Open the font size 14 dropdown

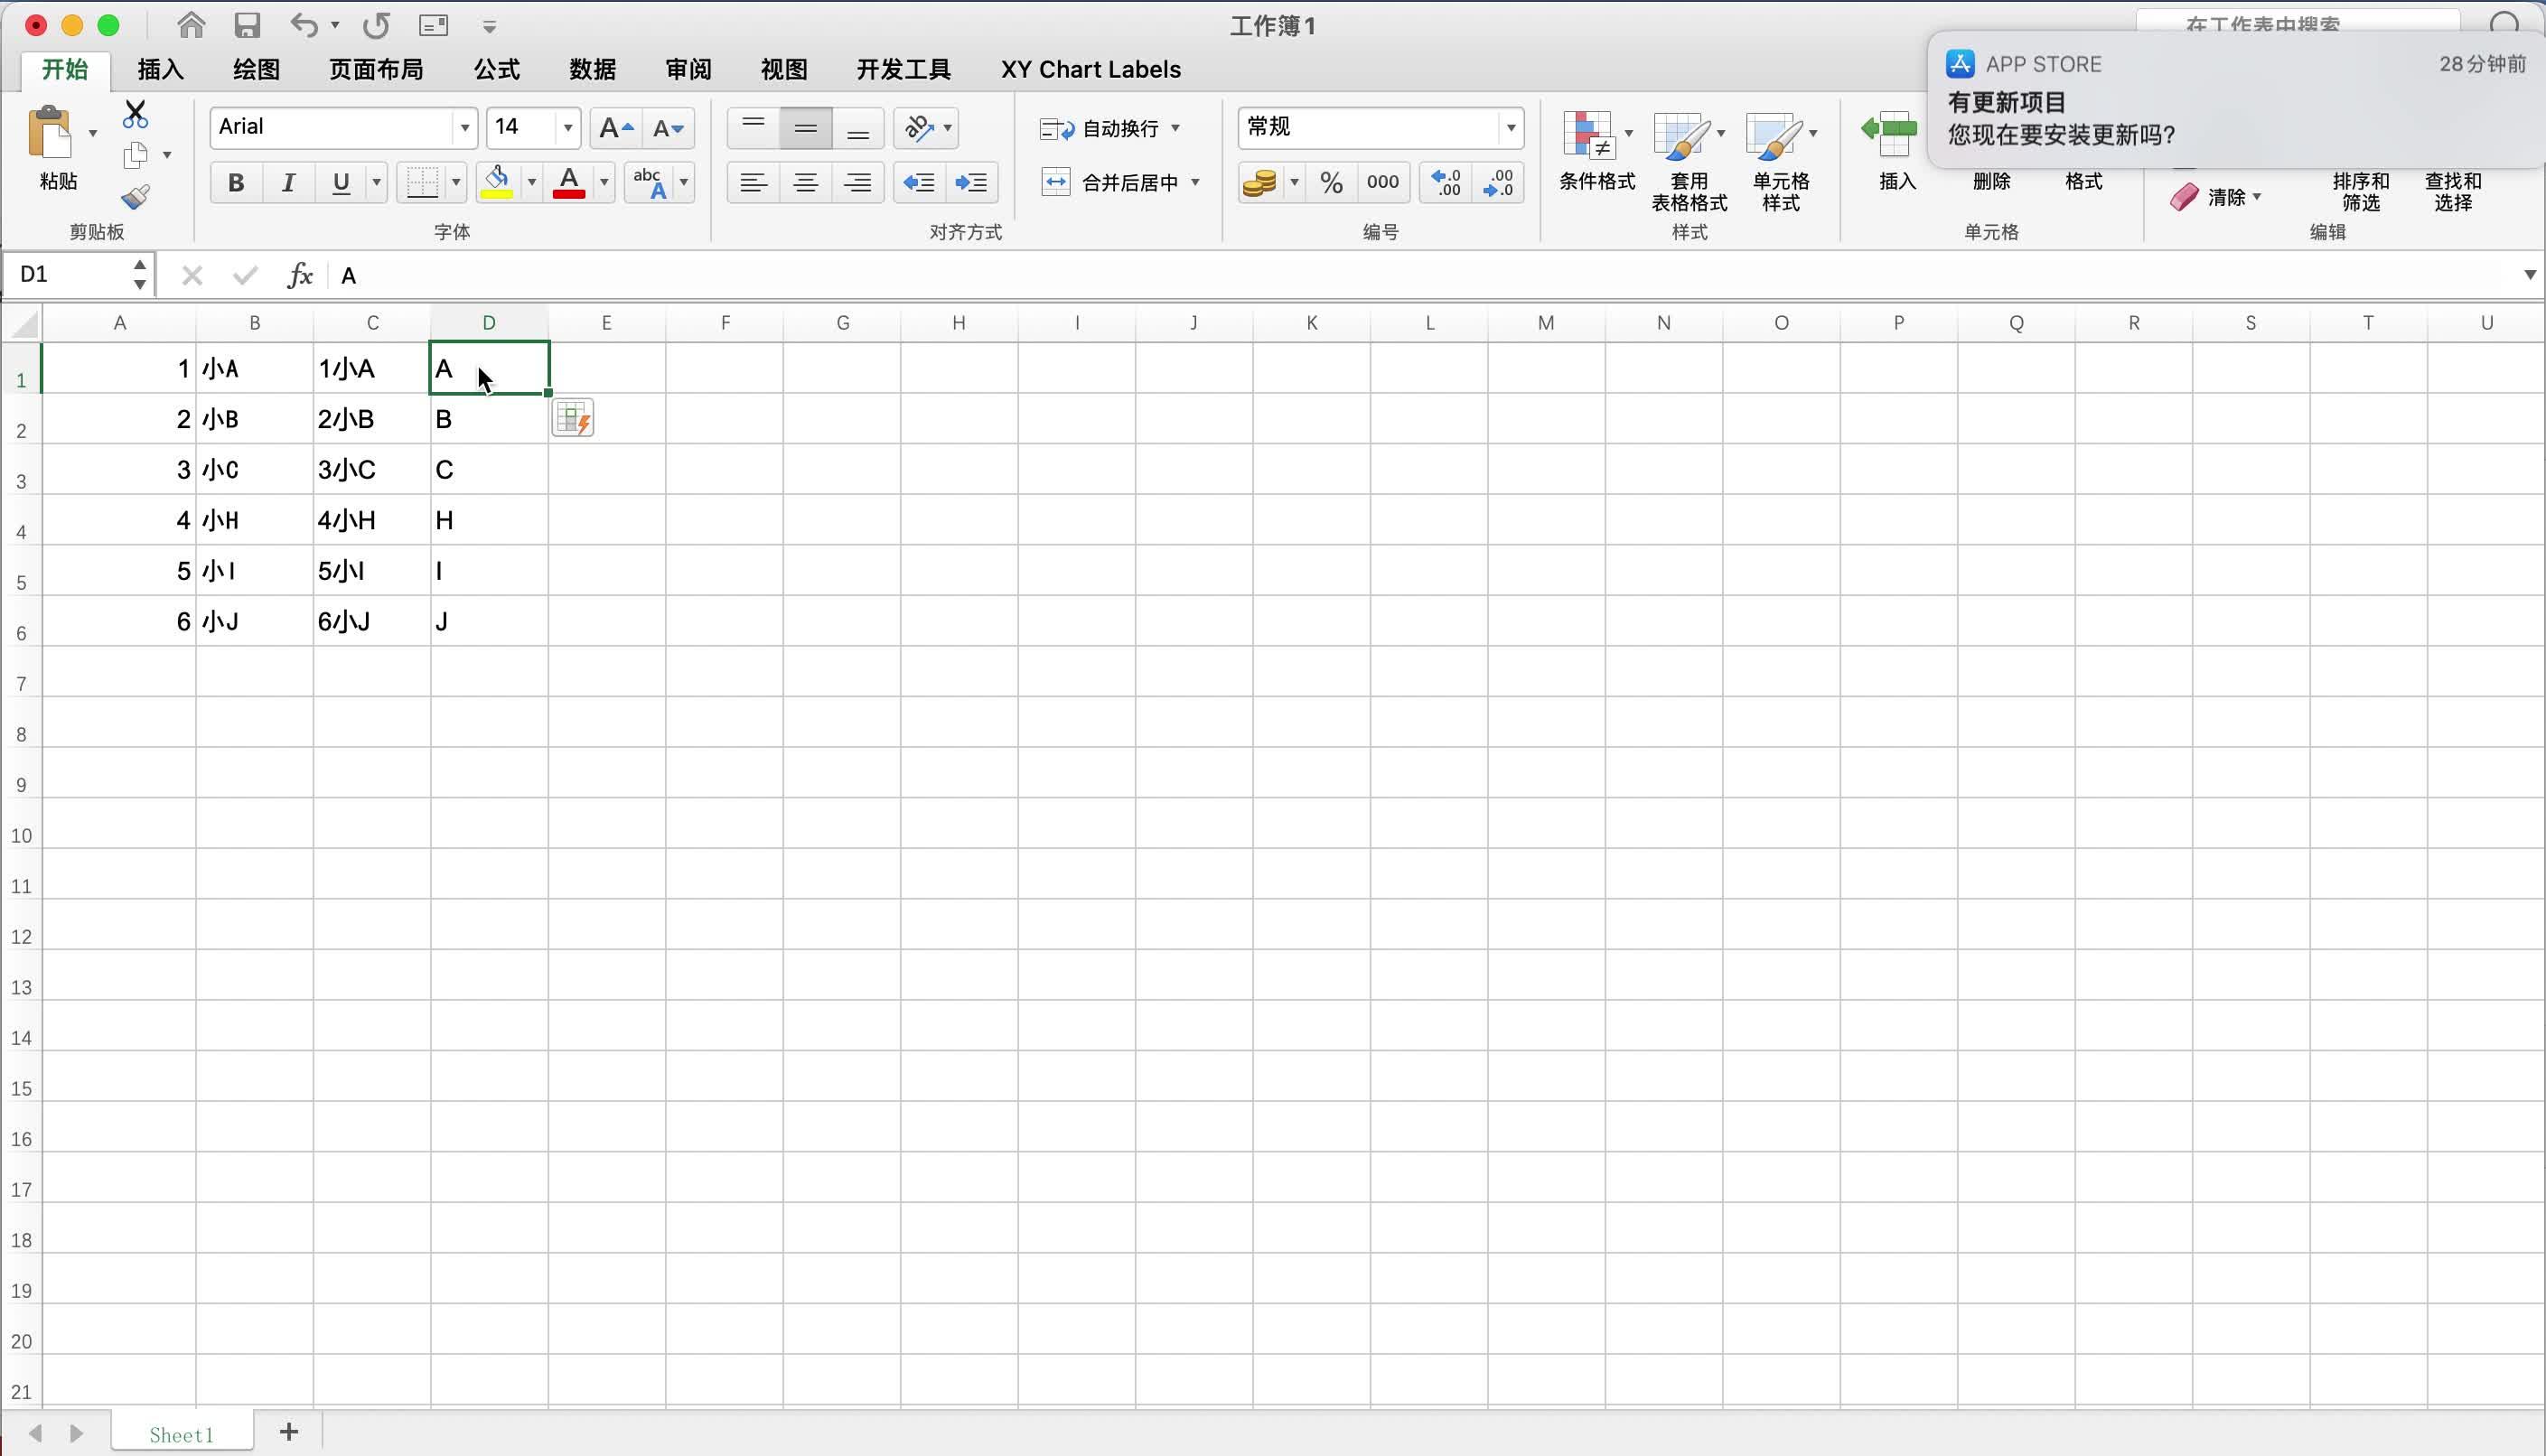pyautogui.click(x=568, y=128)
